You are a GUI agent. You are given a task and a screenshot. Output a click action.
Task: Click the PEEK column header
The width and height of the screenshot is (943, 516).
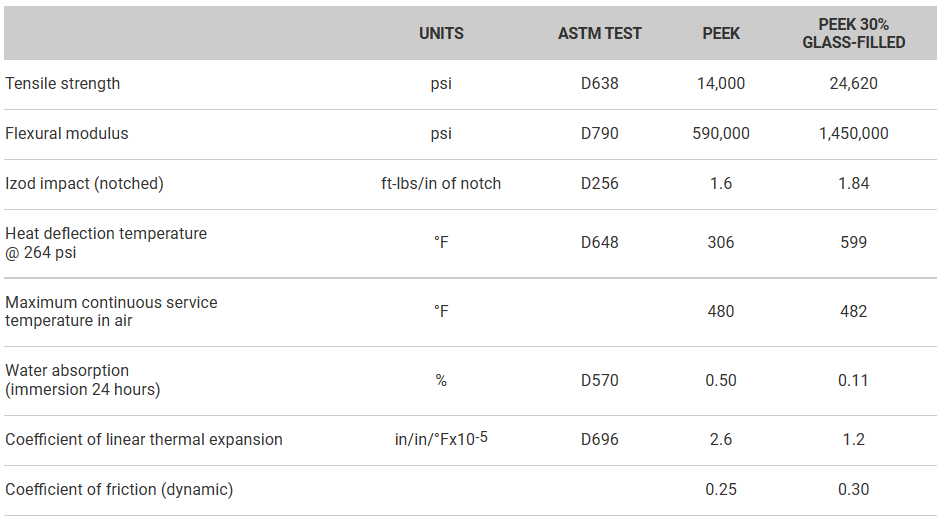click(x=721, y=33)
